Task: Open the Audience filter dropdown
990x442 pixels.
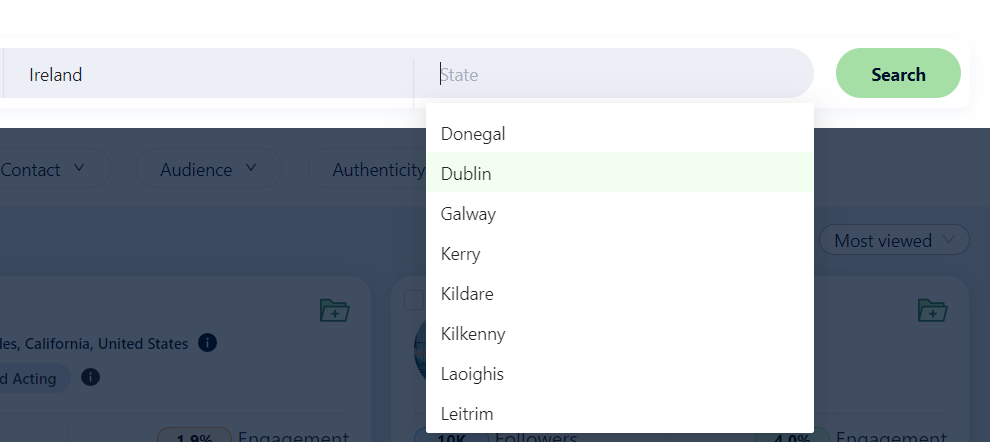Action: coord(208,169)
